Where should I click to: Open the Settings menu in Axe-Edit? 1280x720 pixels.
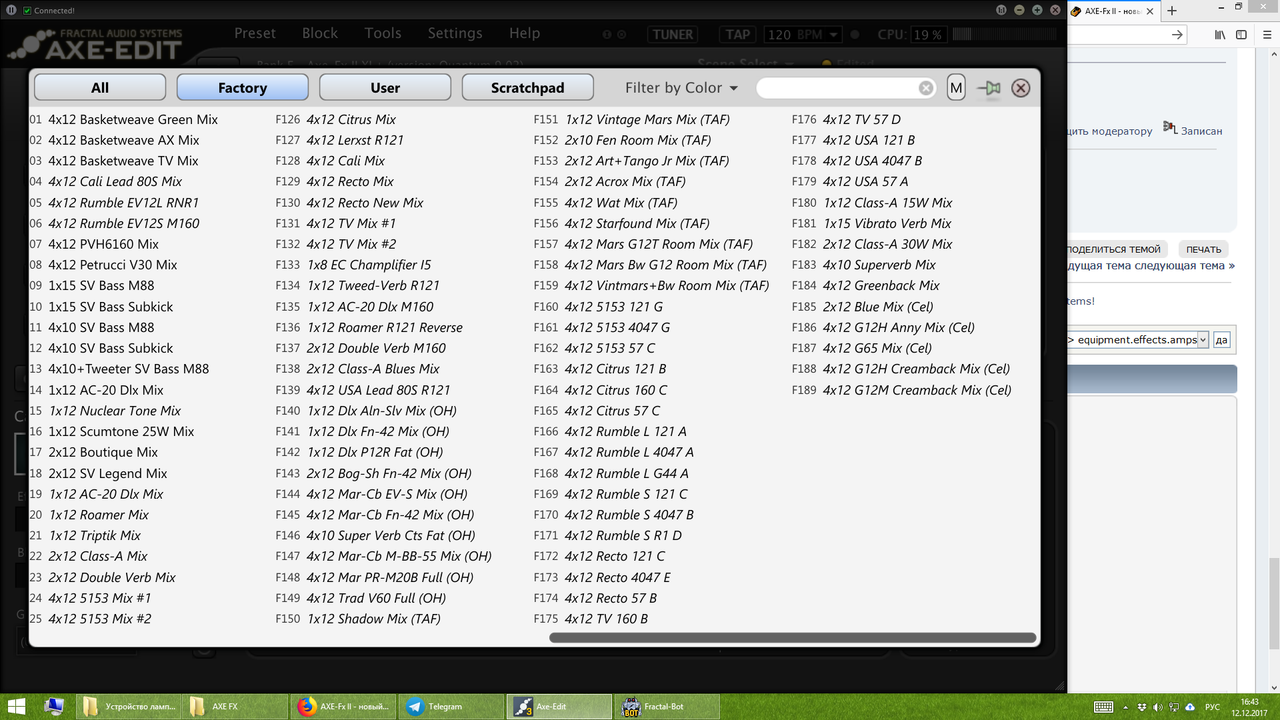pos(455,33)
